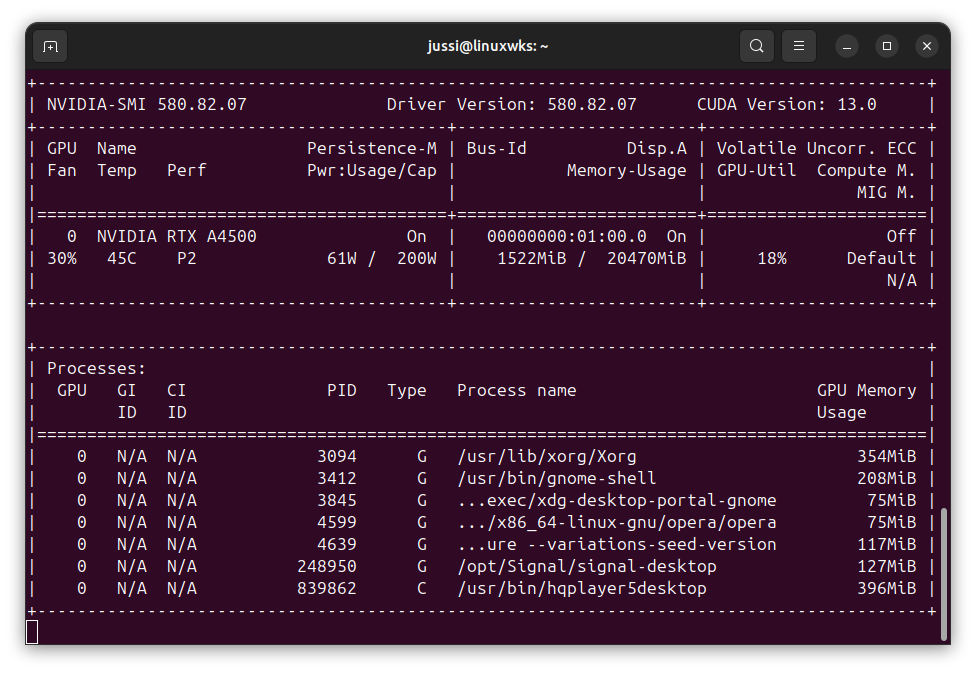976x673 pixels.
Task: Click the 200W power cap value
Action: click(417, 258)
